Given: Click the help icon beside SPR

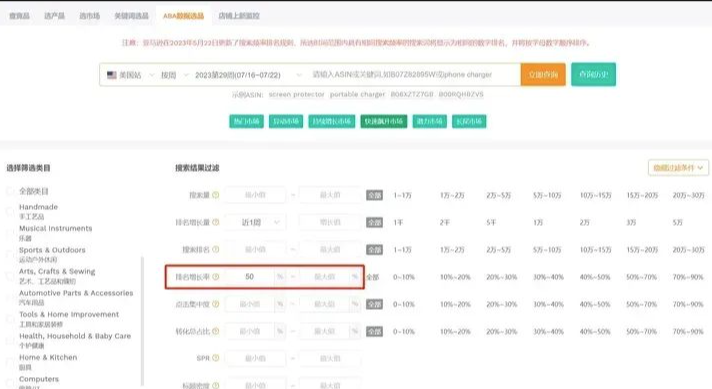Looking at the screenshot, I should tap(216, 358).
